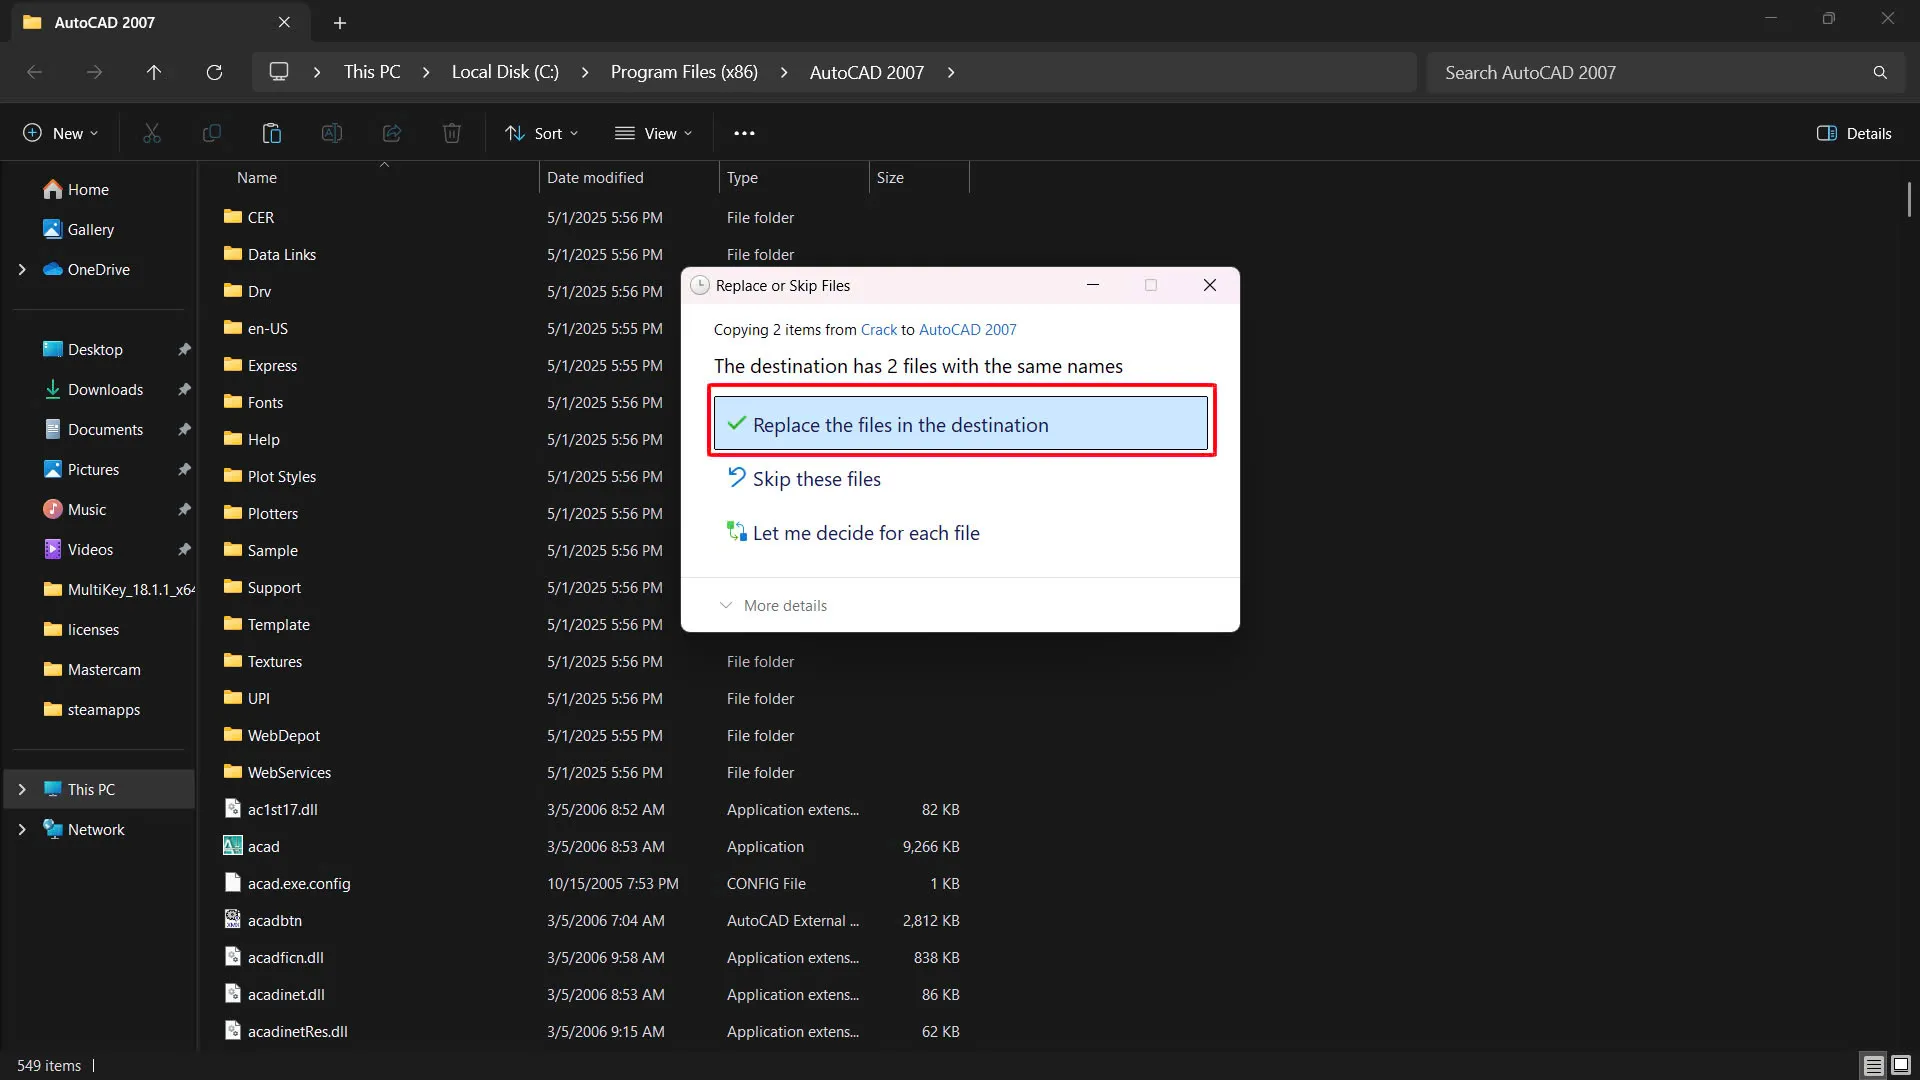This screenshot has height=1080, width=1920.
Task: Go up one folder level arrow
Action: coord(154,72)
